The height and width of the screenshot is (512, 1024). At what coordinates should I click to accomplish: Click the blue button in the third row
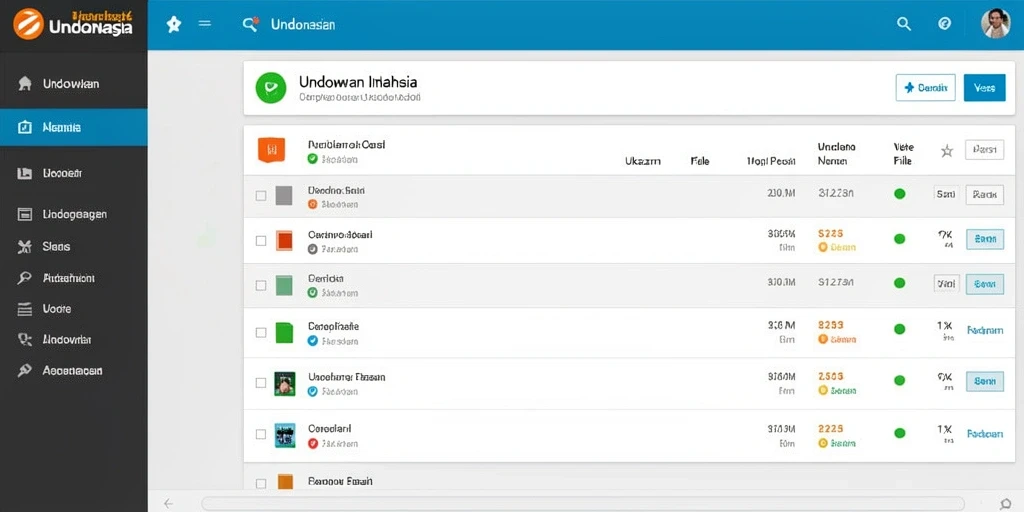pos(984,284)
